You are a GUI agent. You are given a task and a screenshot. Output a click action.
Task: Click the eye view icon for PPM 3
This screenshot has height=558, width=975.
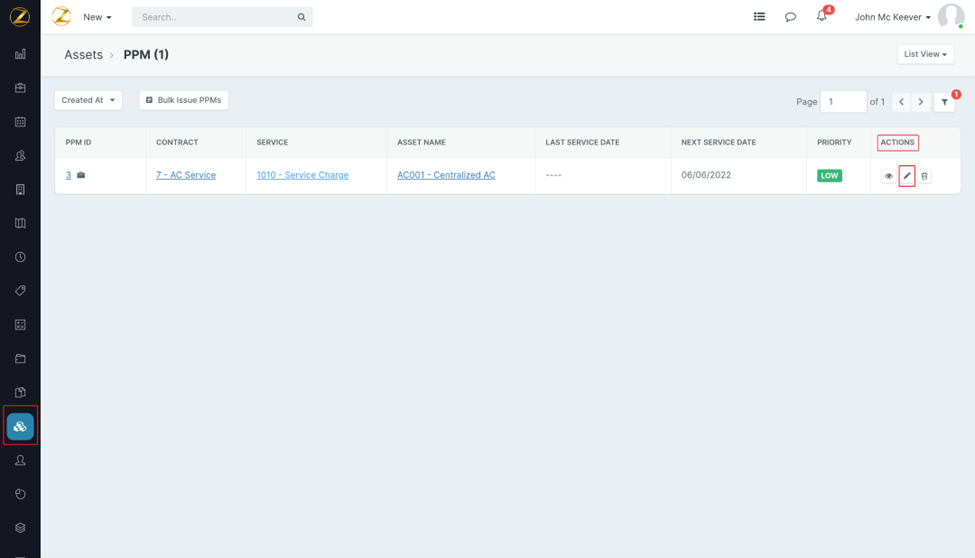pos(888,176)
